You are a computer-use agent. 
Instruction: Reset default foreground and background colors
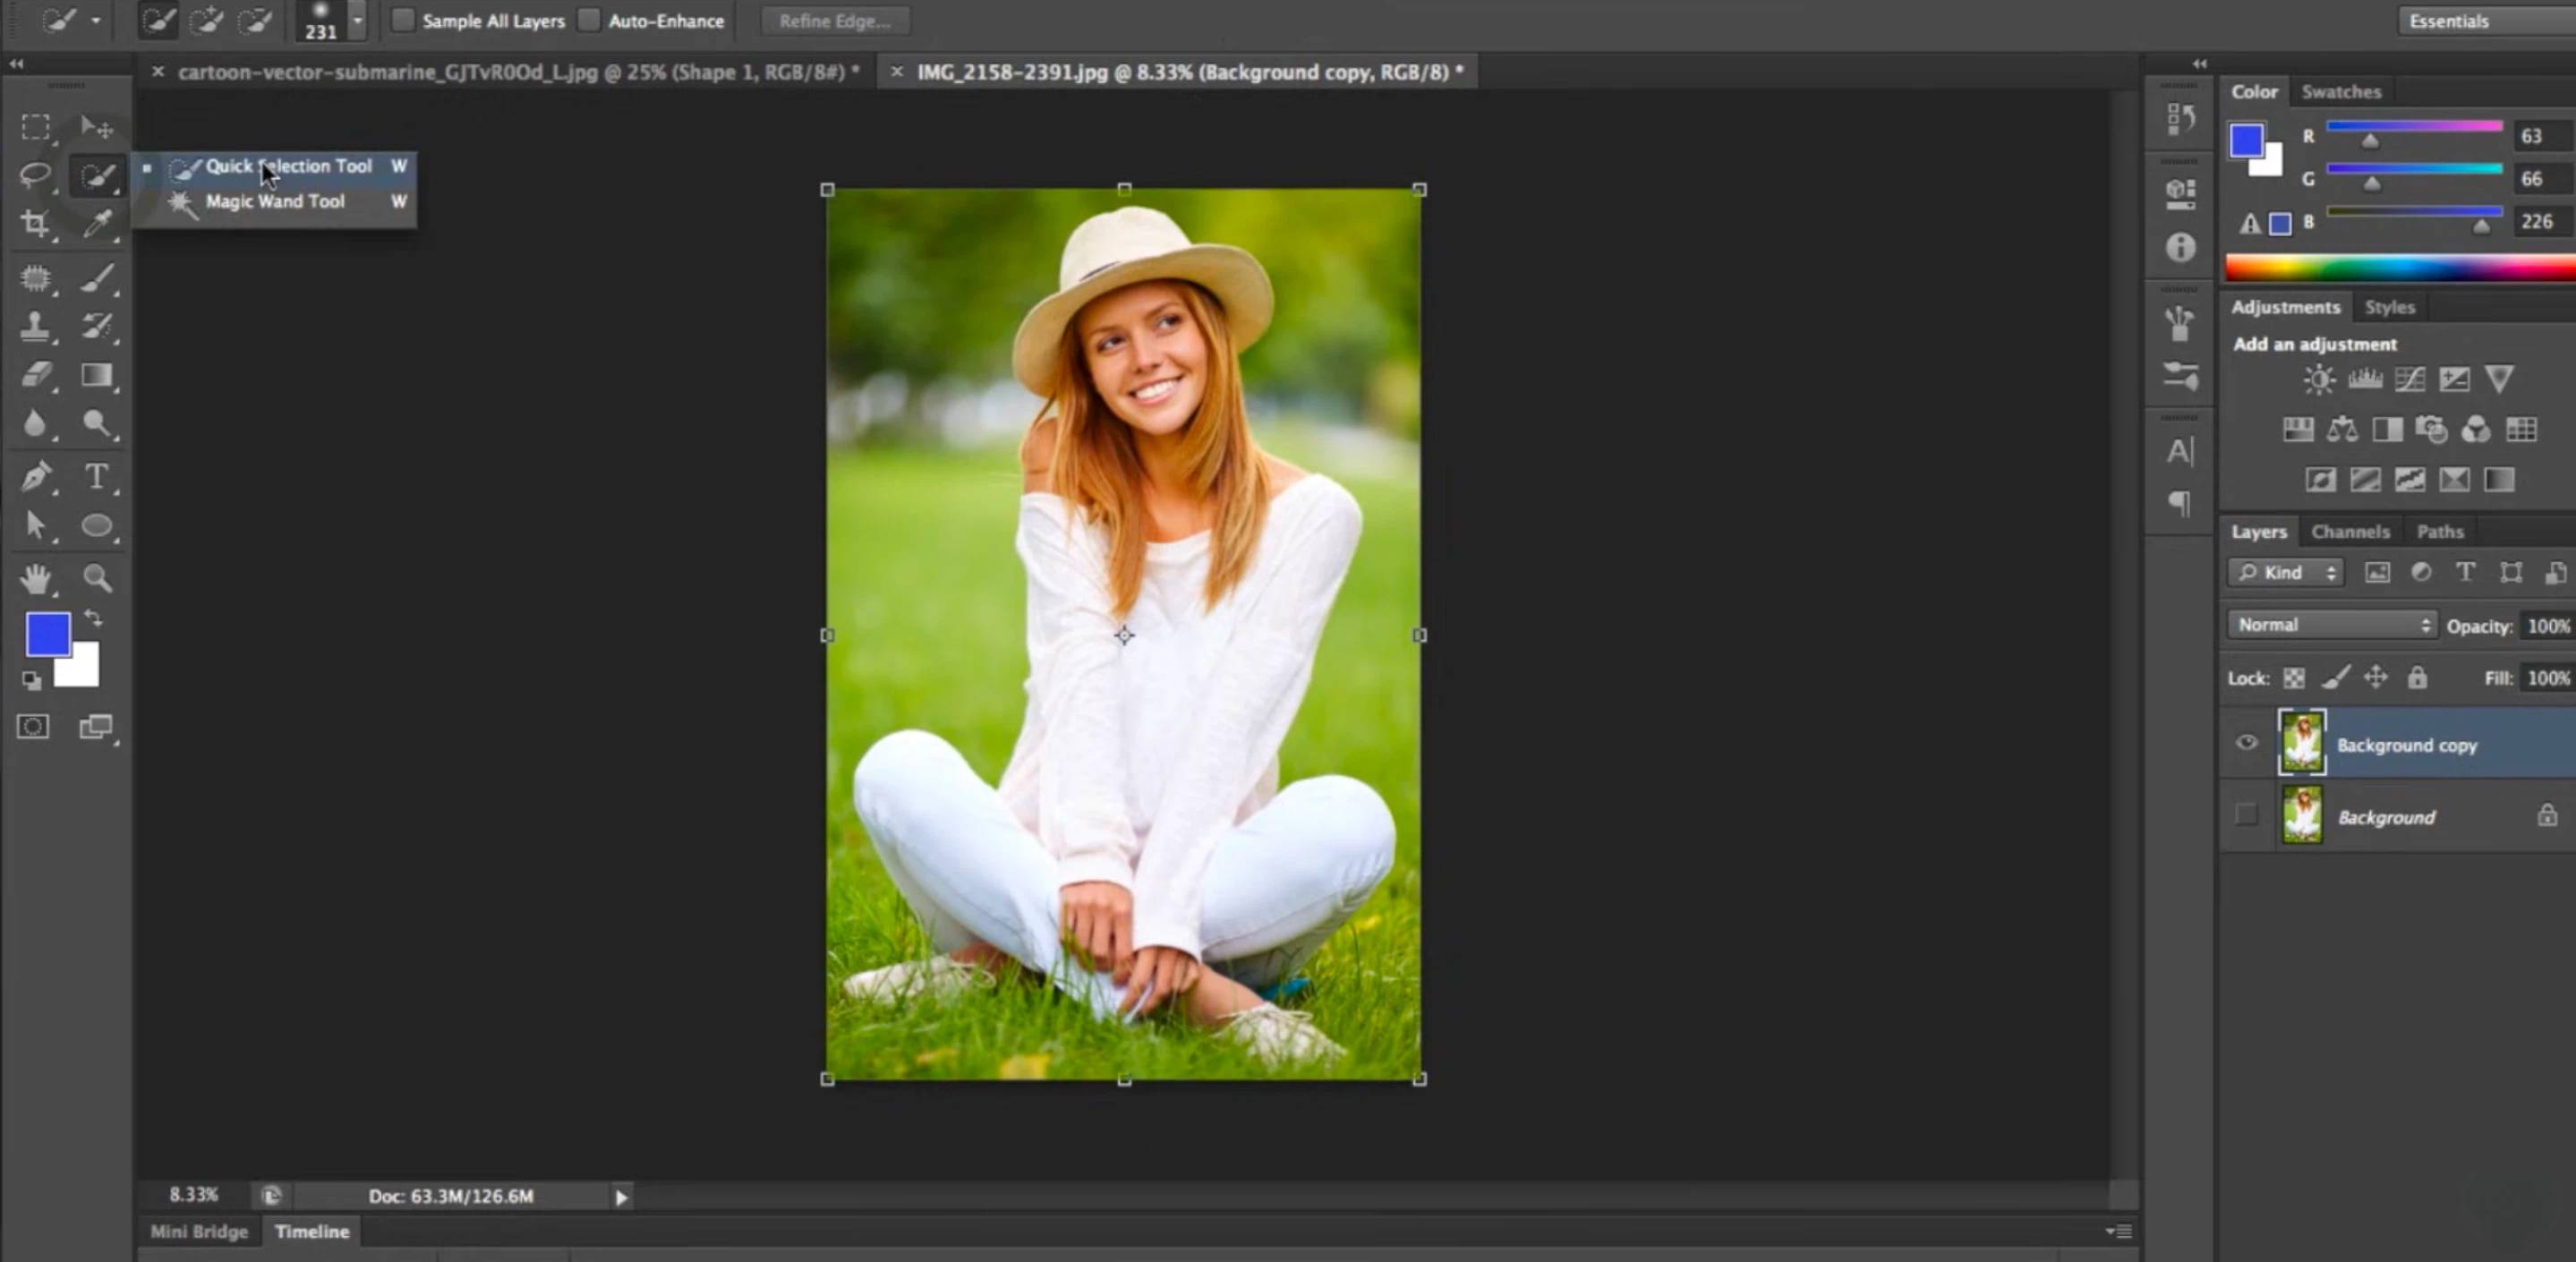click(x=32, y=681)
